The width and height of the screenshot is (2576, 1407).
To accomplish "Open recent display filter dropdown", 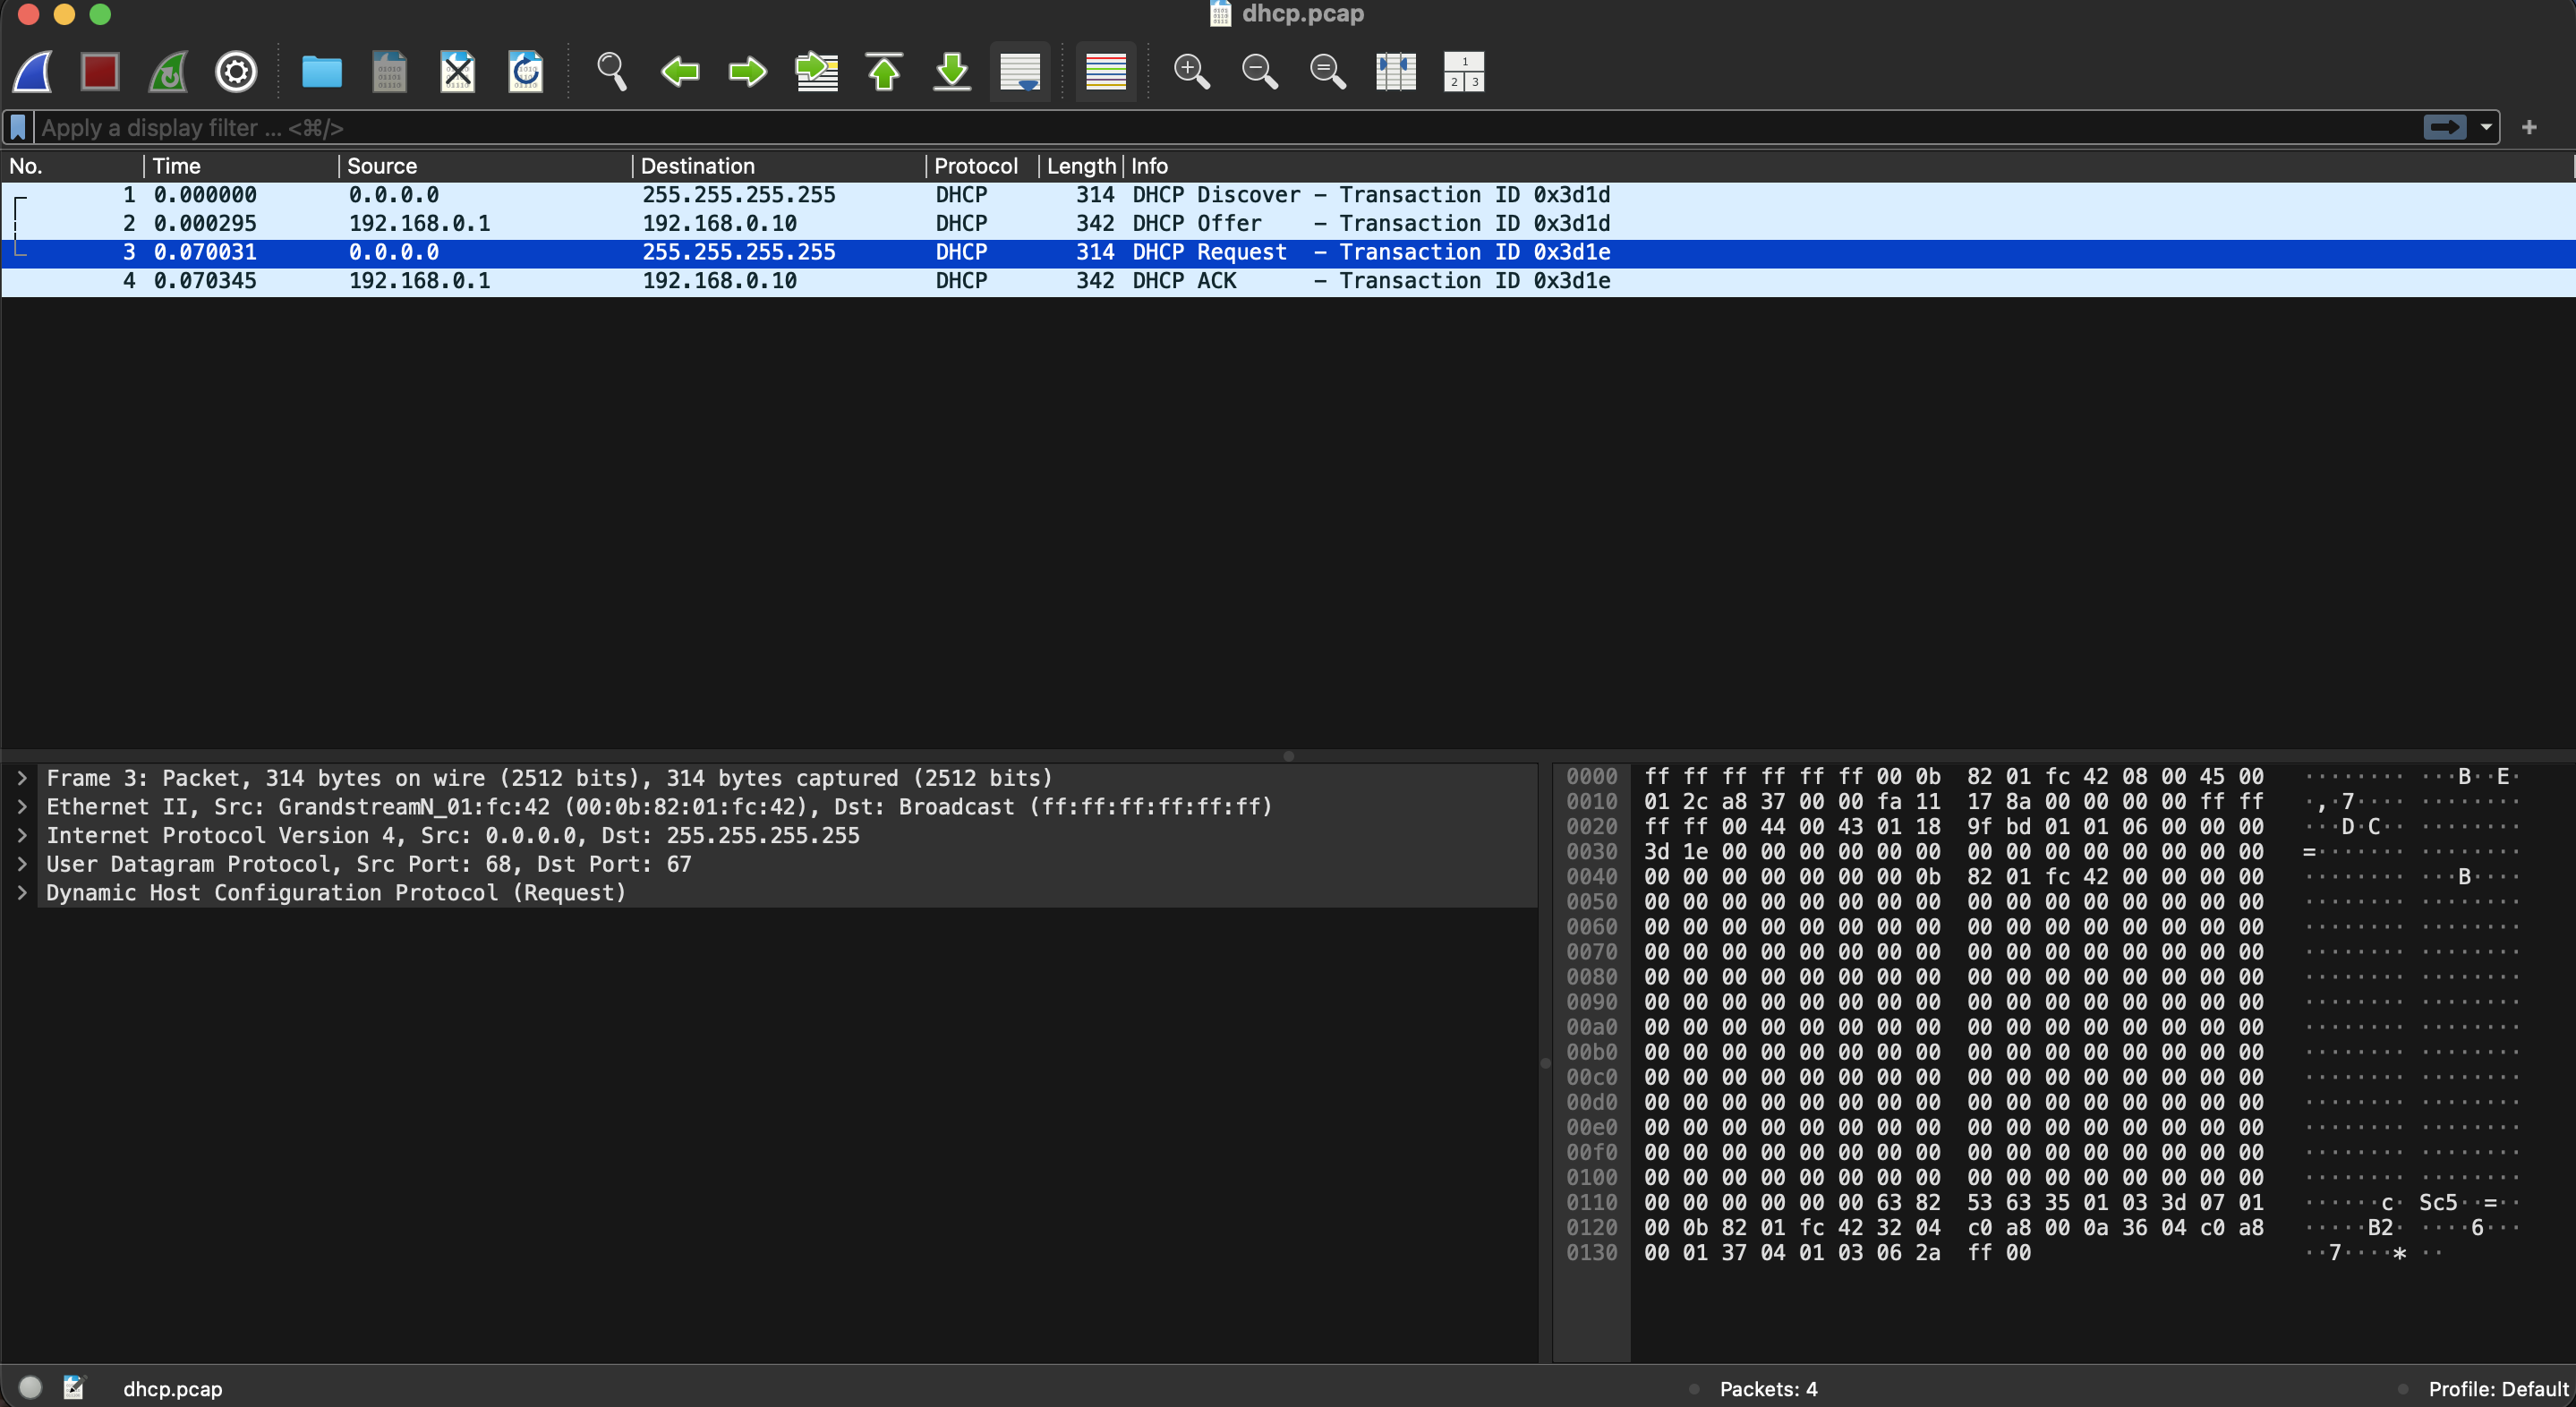I will click(2486, 128).
